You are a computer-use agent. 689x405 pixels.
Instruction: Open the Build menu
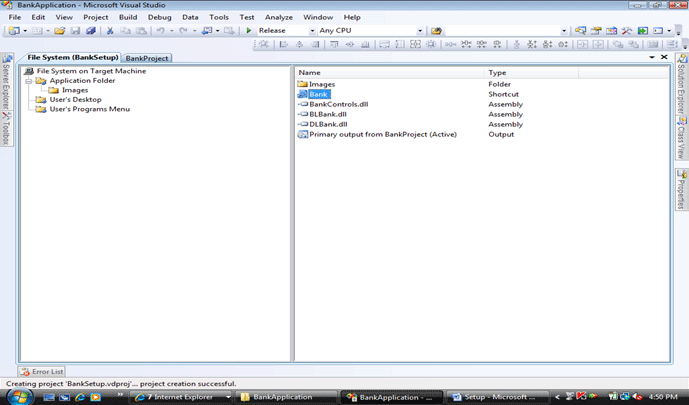point(128,17)
